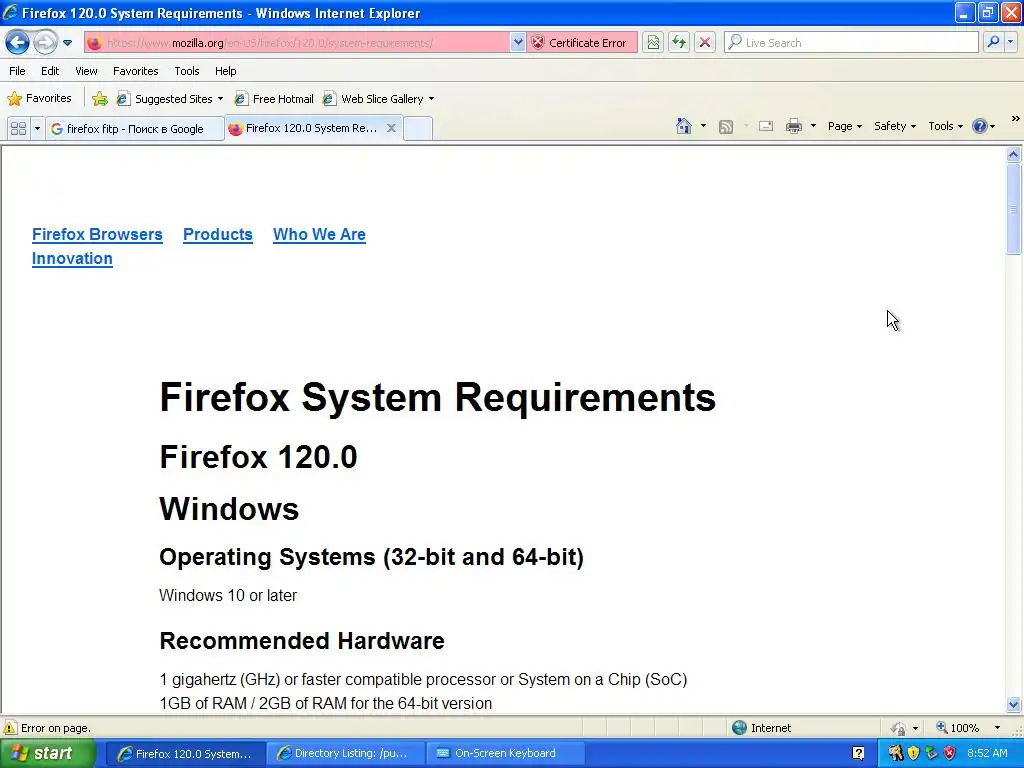Close the Firefox 120.0 tab
This screenshot has height=768, width=1024.
coord(391,128)
